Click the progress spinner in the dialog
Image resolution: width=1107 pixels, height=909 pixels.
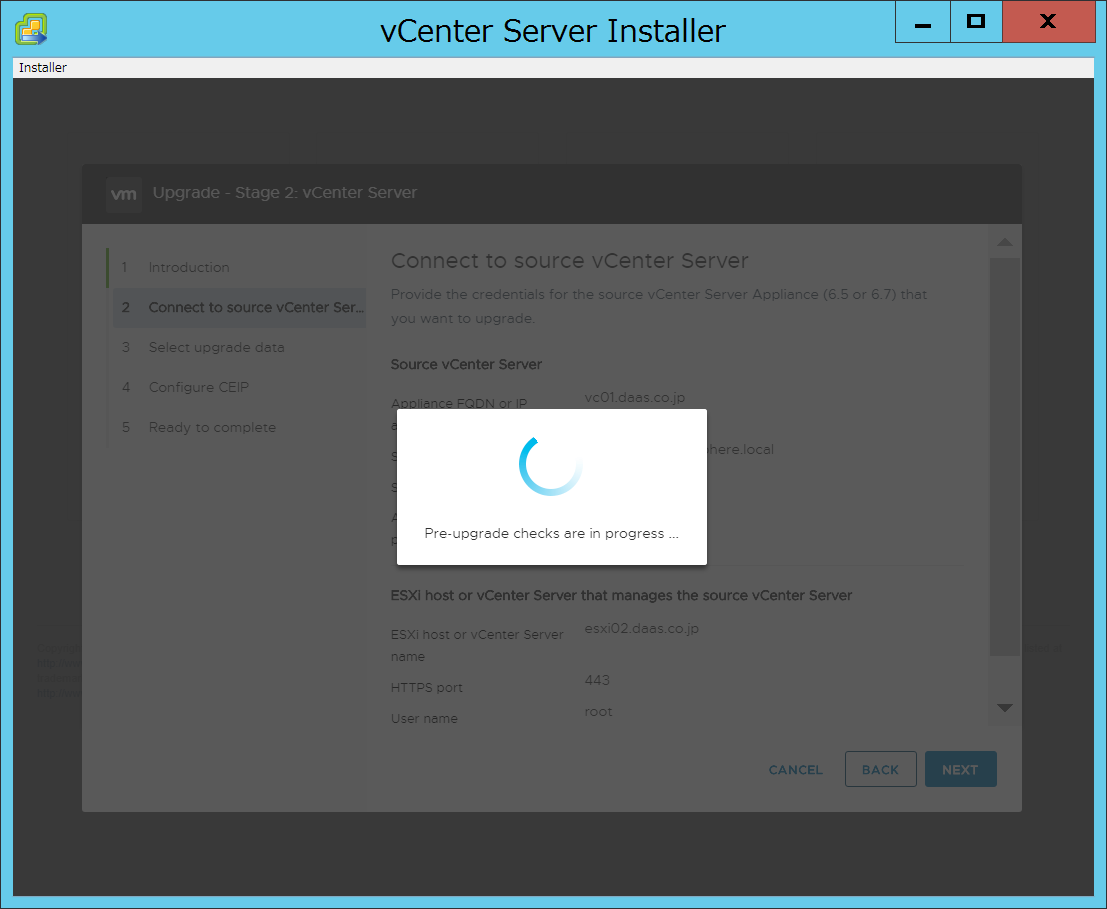point(551,465)
